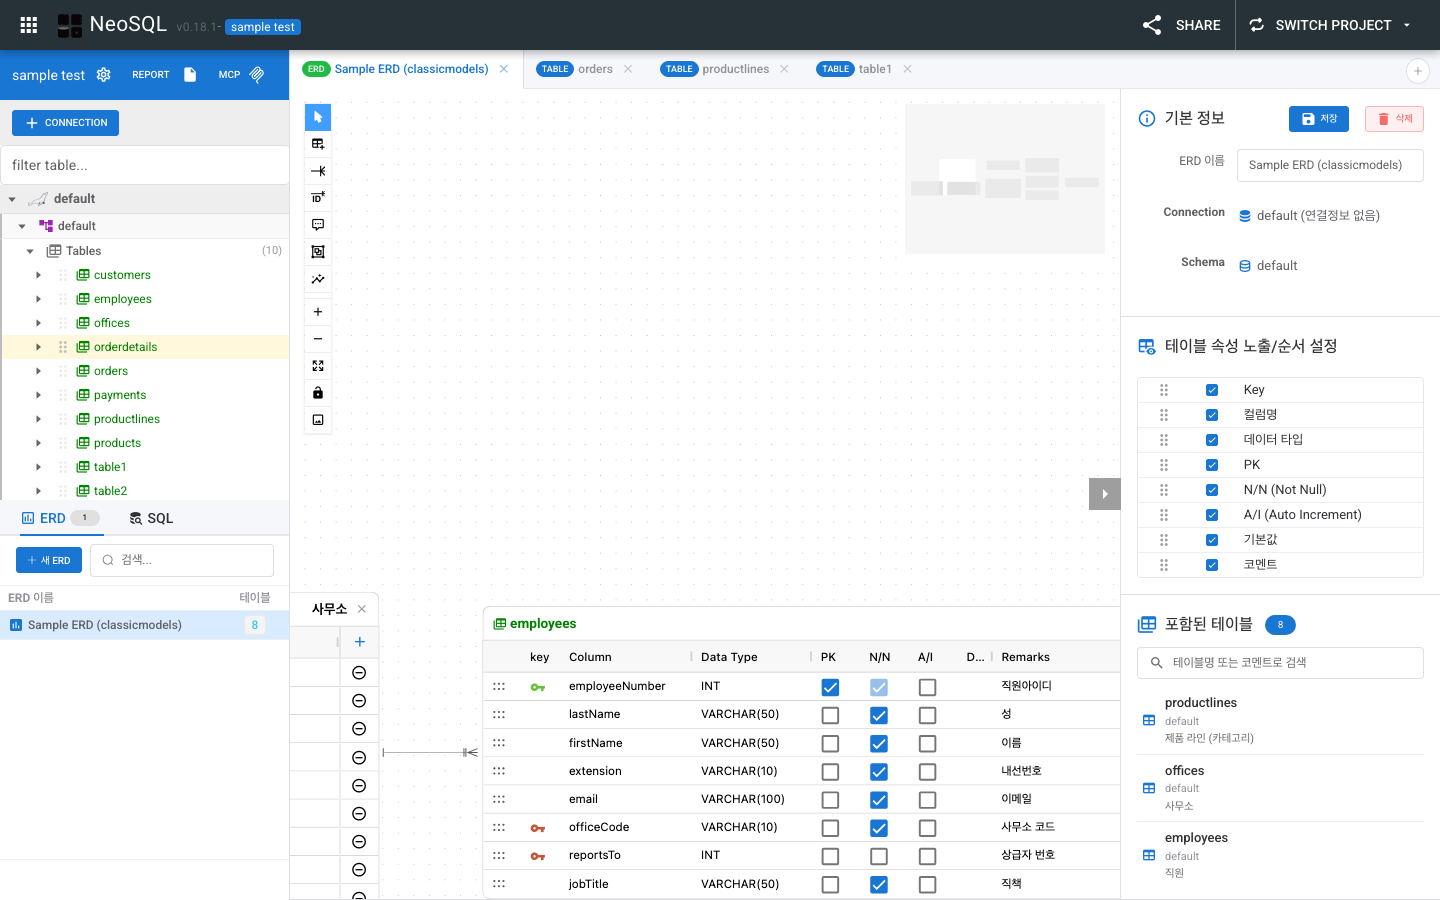Toggle the canvas lock icon
1440x900 pixels.
pos(317,392)
